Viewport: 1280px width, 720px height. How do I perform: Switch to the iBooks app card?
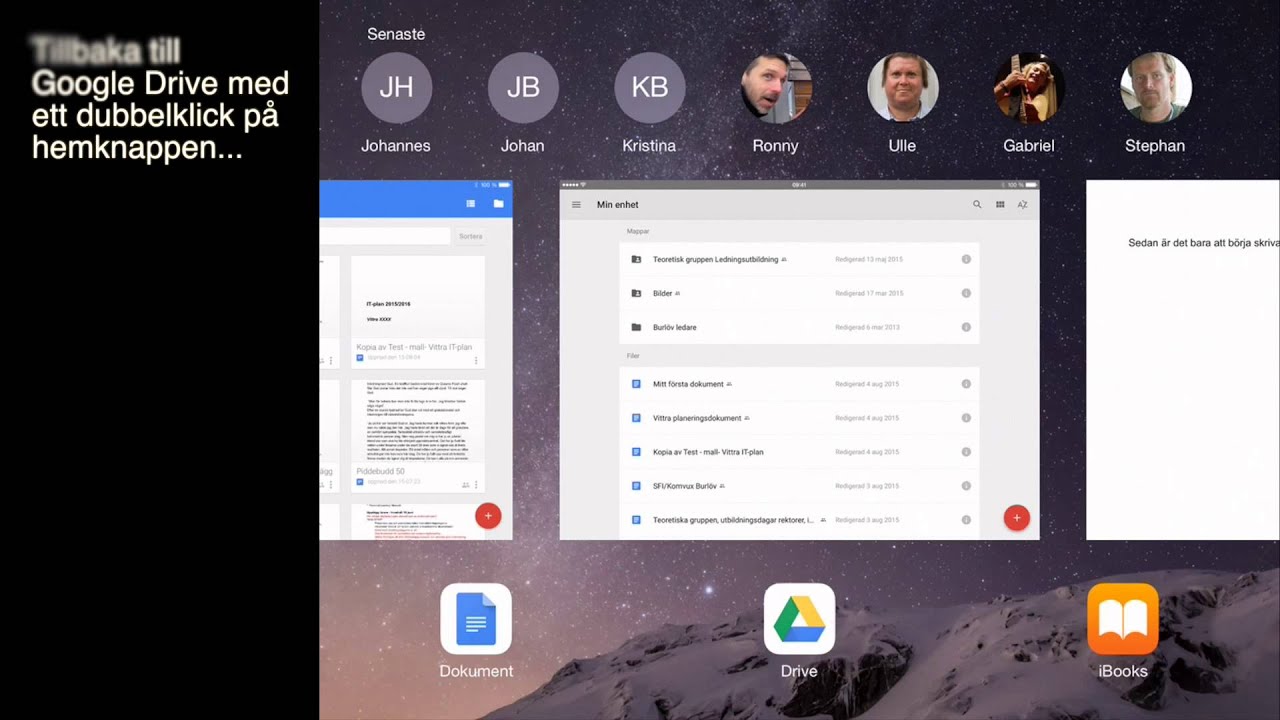point(1183,360)
